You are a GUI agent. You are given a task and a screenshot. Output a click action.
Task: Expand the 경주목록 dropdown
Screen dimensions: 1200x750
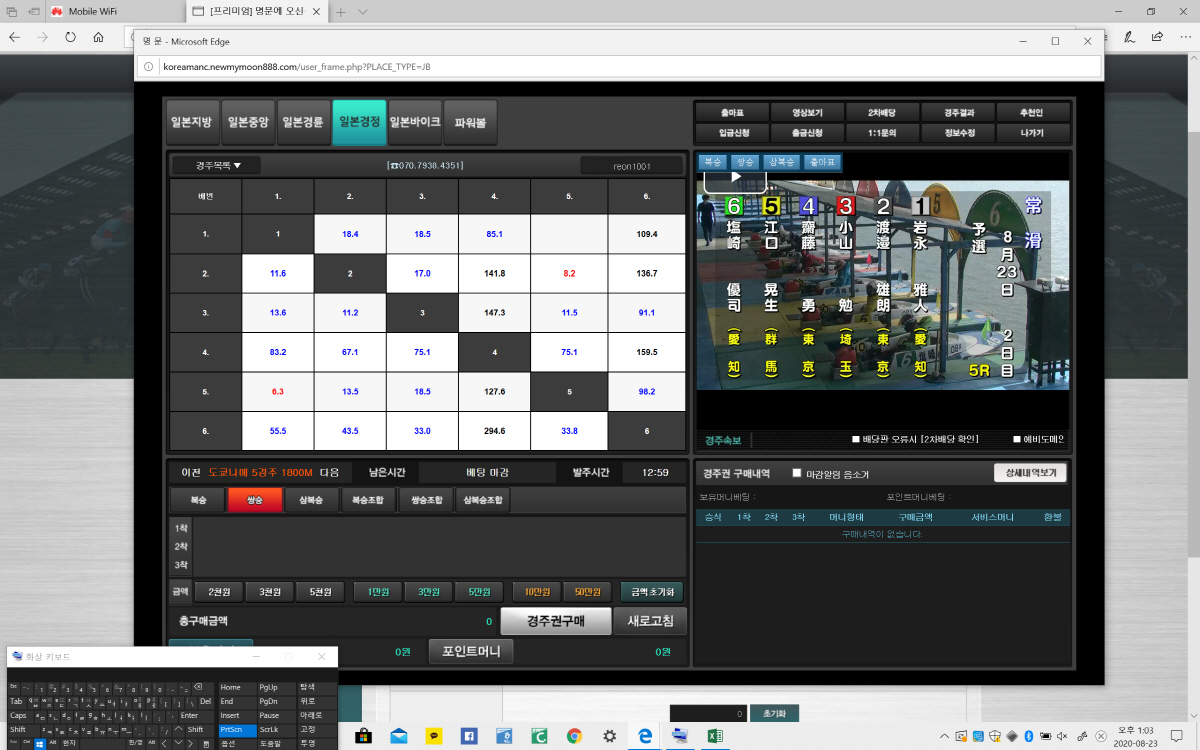214,165
